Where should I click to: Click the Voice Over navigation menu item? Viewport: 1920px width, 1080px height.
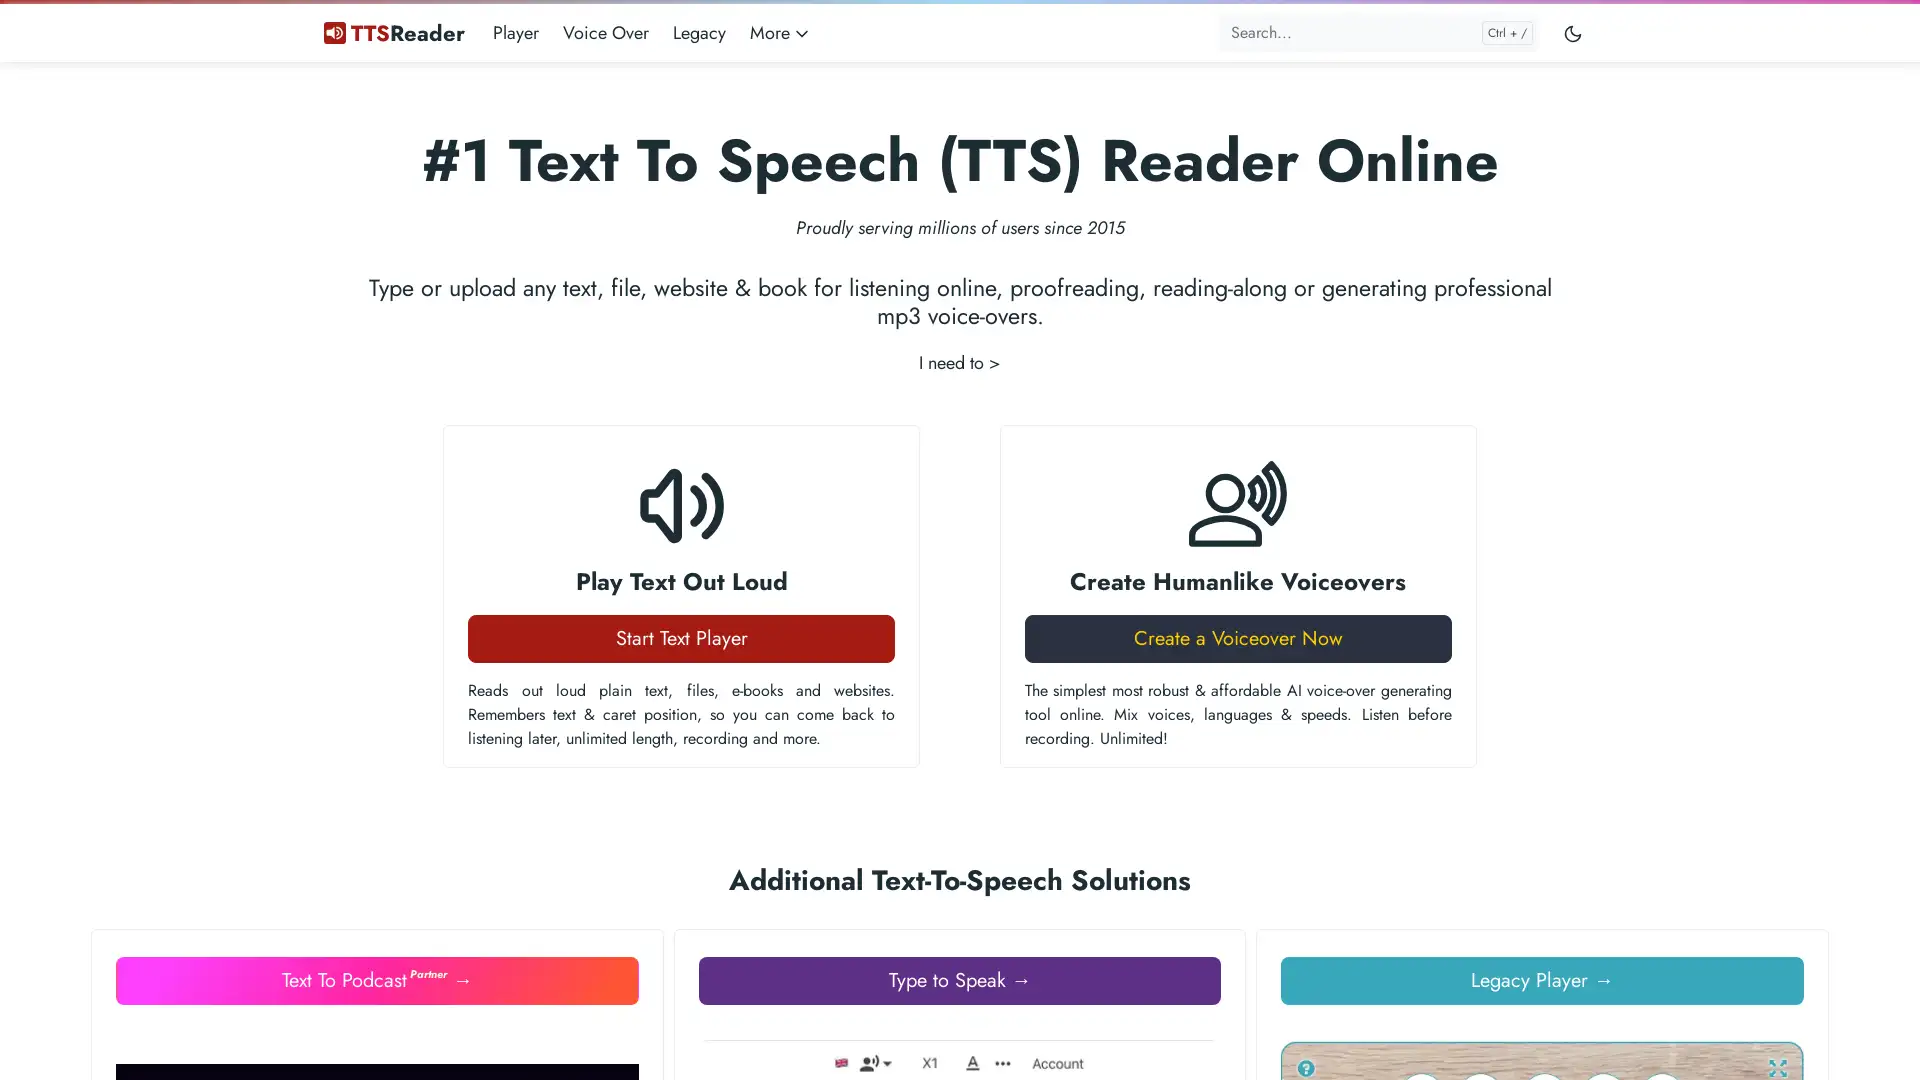click(x=605, y=32)
